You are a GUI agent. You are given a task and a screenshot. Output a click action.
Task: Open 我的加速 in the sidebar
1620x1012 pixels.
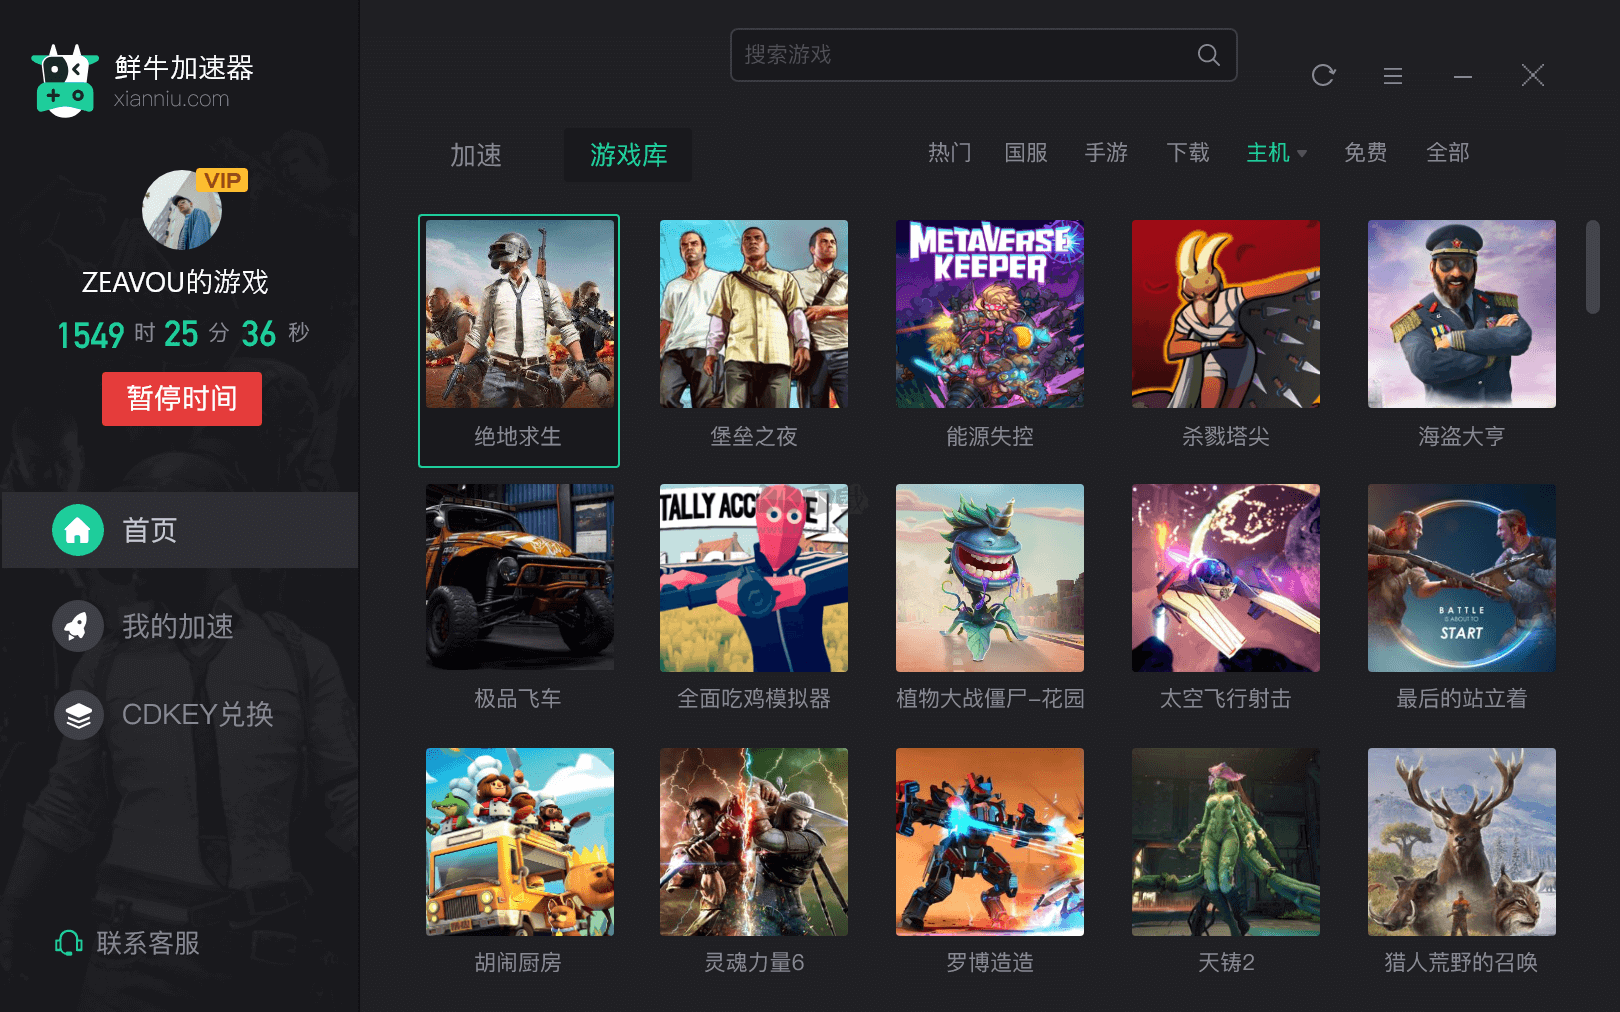tap(180, 626)
